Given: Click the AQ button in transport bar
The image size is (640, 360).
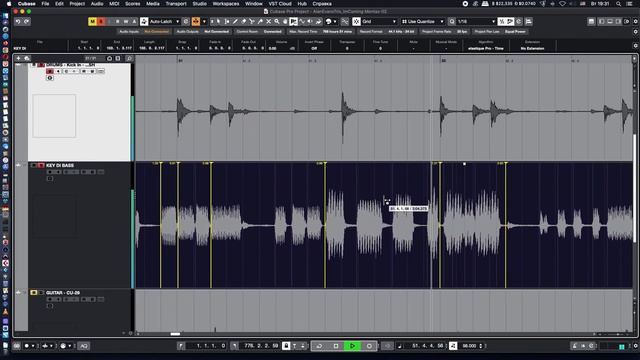Looking at the screenshot, I should [84, 346].
